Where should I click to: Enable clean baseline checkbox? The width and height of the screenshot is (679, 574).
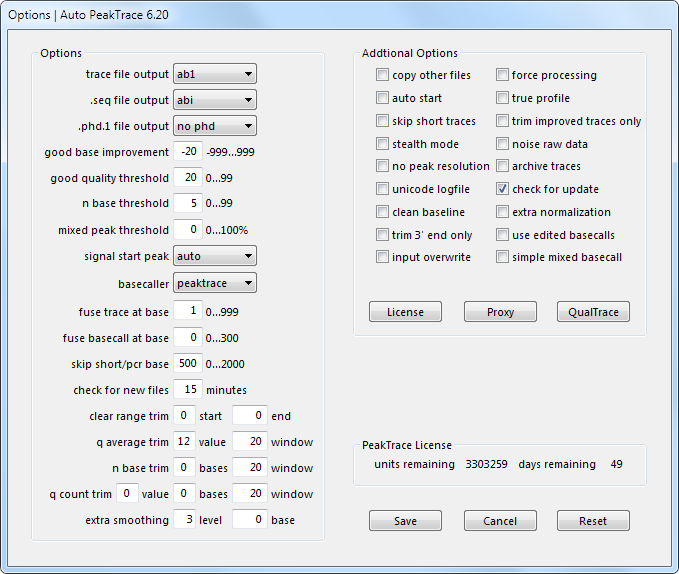point(382,212)
